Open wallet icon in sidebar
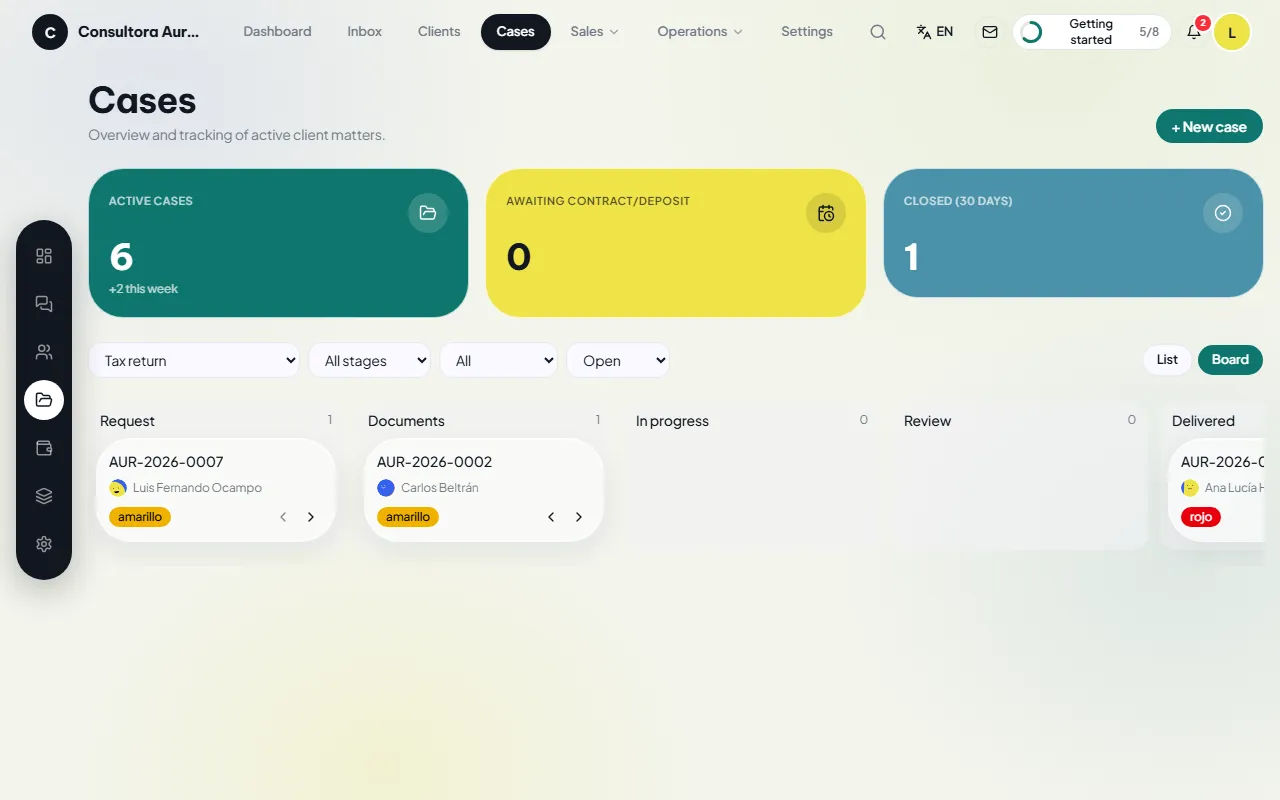This screenshot has width=1280, height=800. point(44,448)
